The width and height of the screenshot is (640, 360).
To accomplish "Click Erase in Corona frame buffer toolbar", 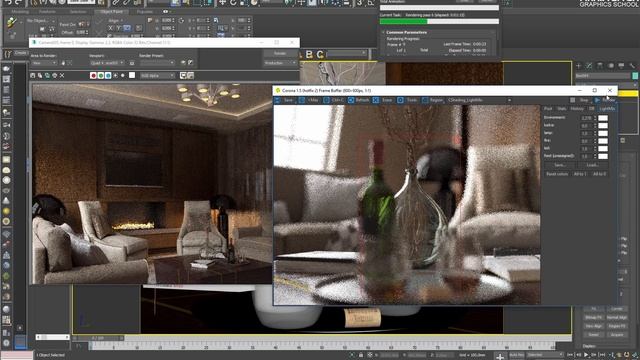I will click(x=383, y=100).
